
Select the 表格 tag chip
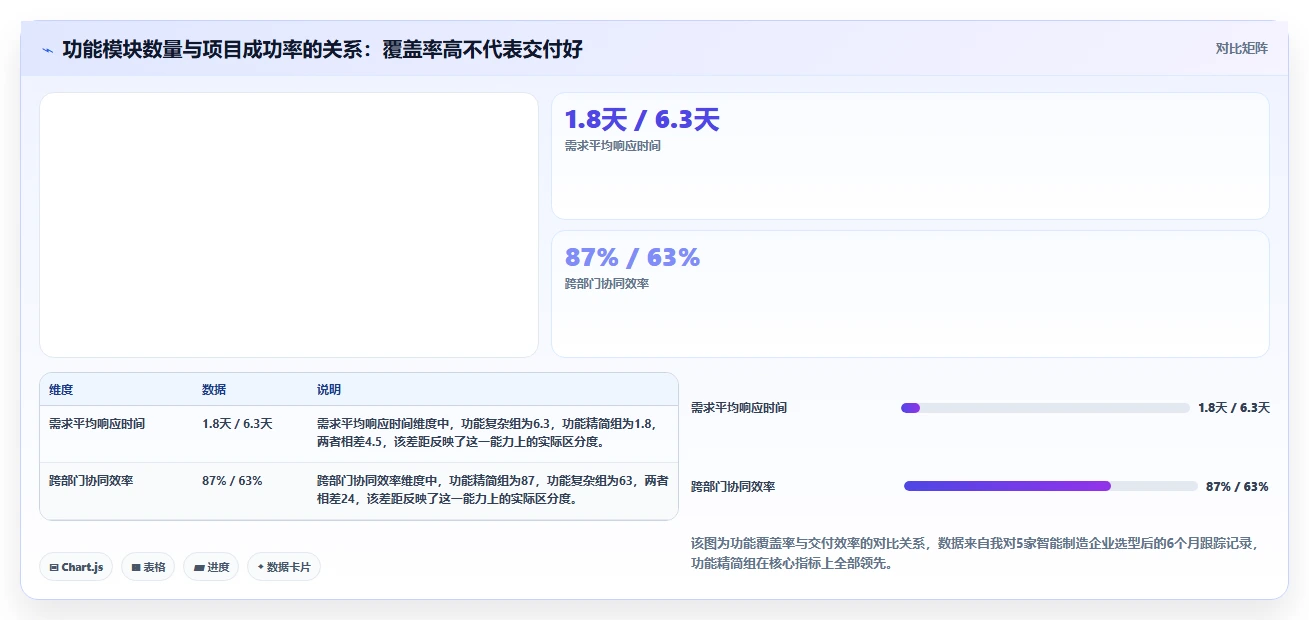click(148, 567)
